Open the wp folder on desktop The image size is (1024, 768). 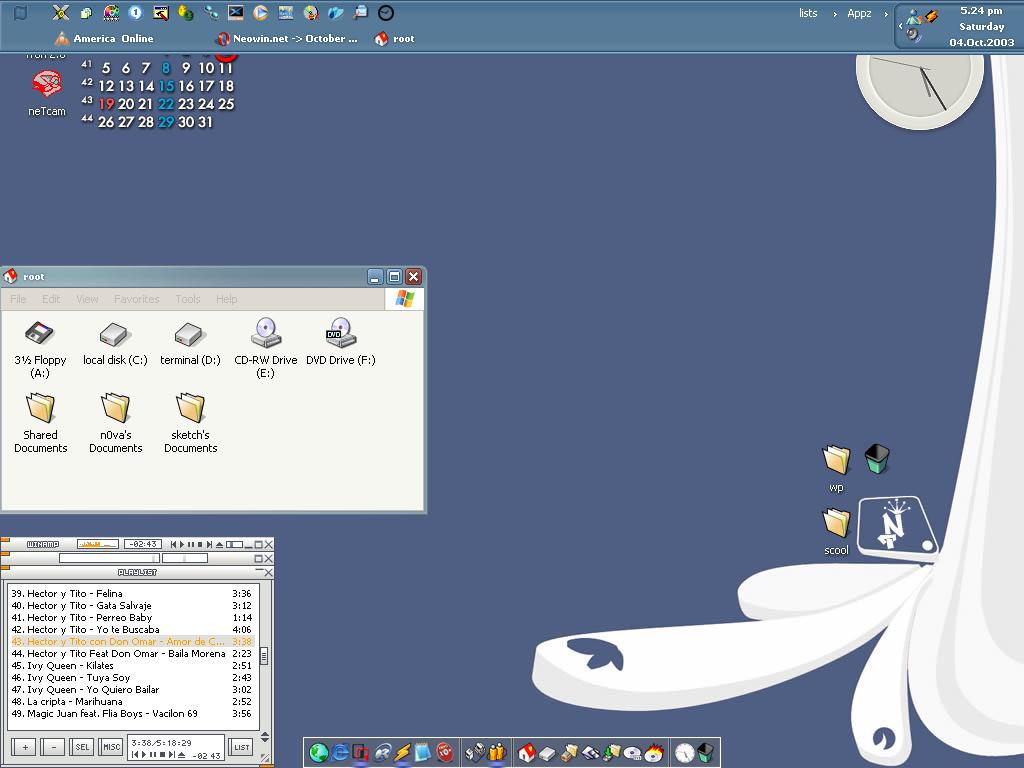[x=836, y=461]
